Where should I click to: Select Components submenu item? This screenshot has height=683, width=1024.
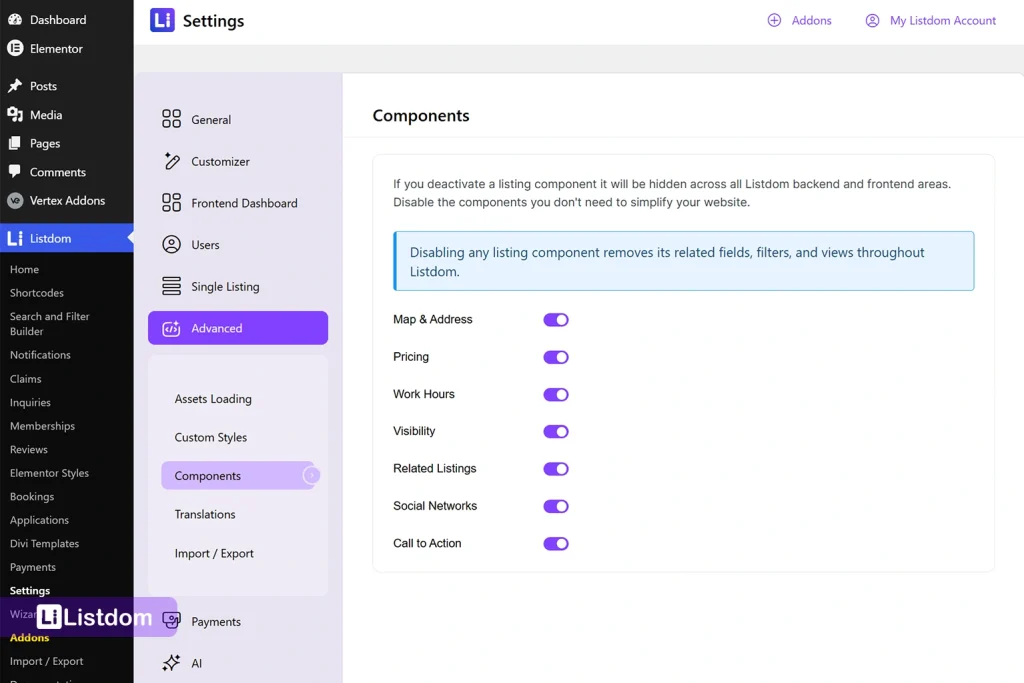coord(240,475)
